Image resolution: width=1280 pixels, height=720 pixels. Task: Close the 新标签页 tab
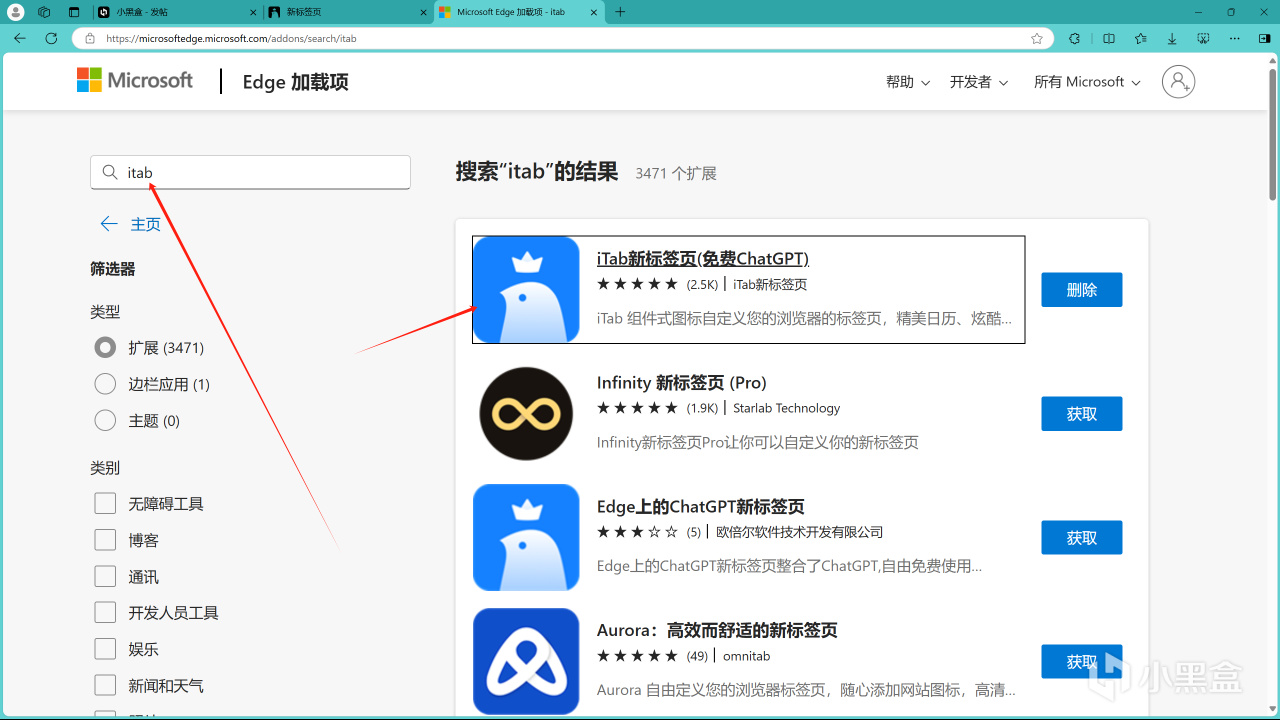point(421,12)
